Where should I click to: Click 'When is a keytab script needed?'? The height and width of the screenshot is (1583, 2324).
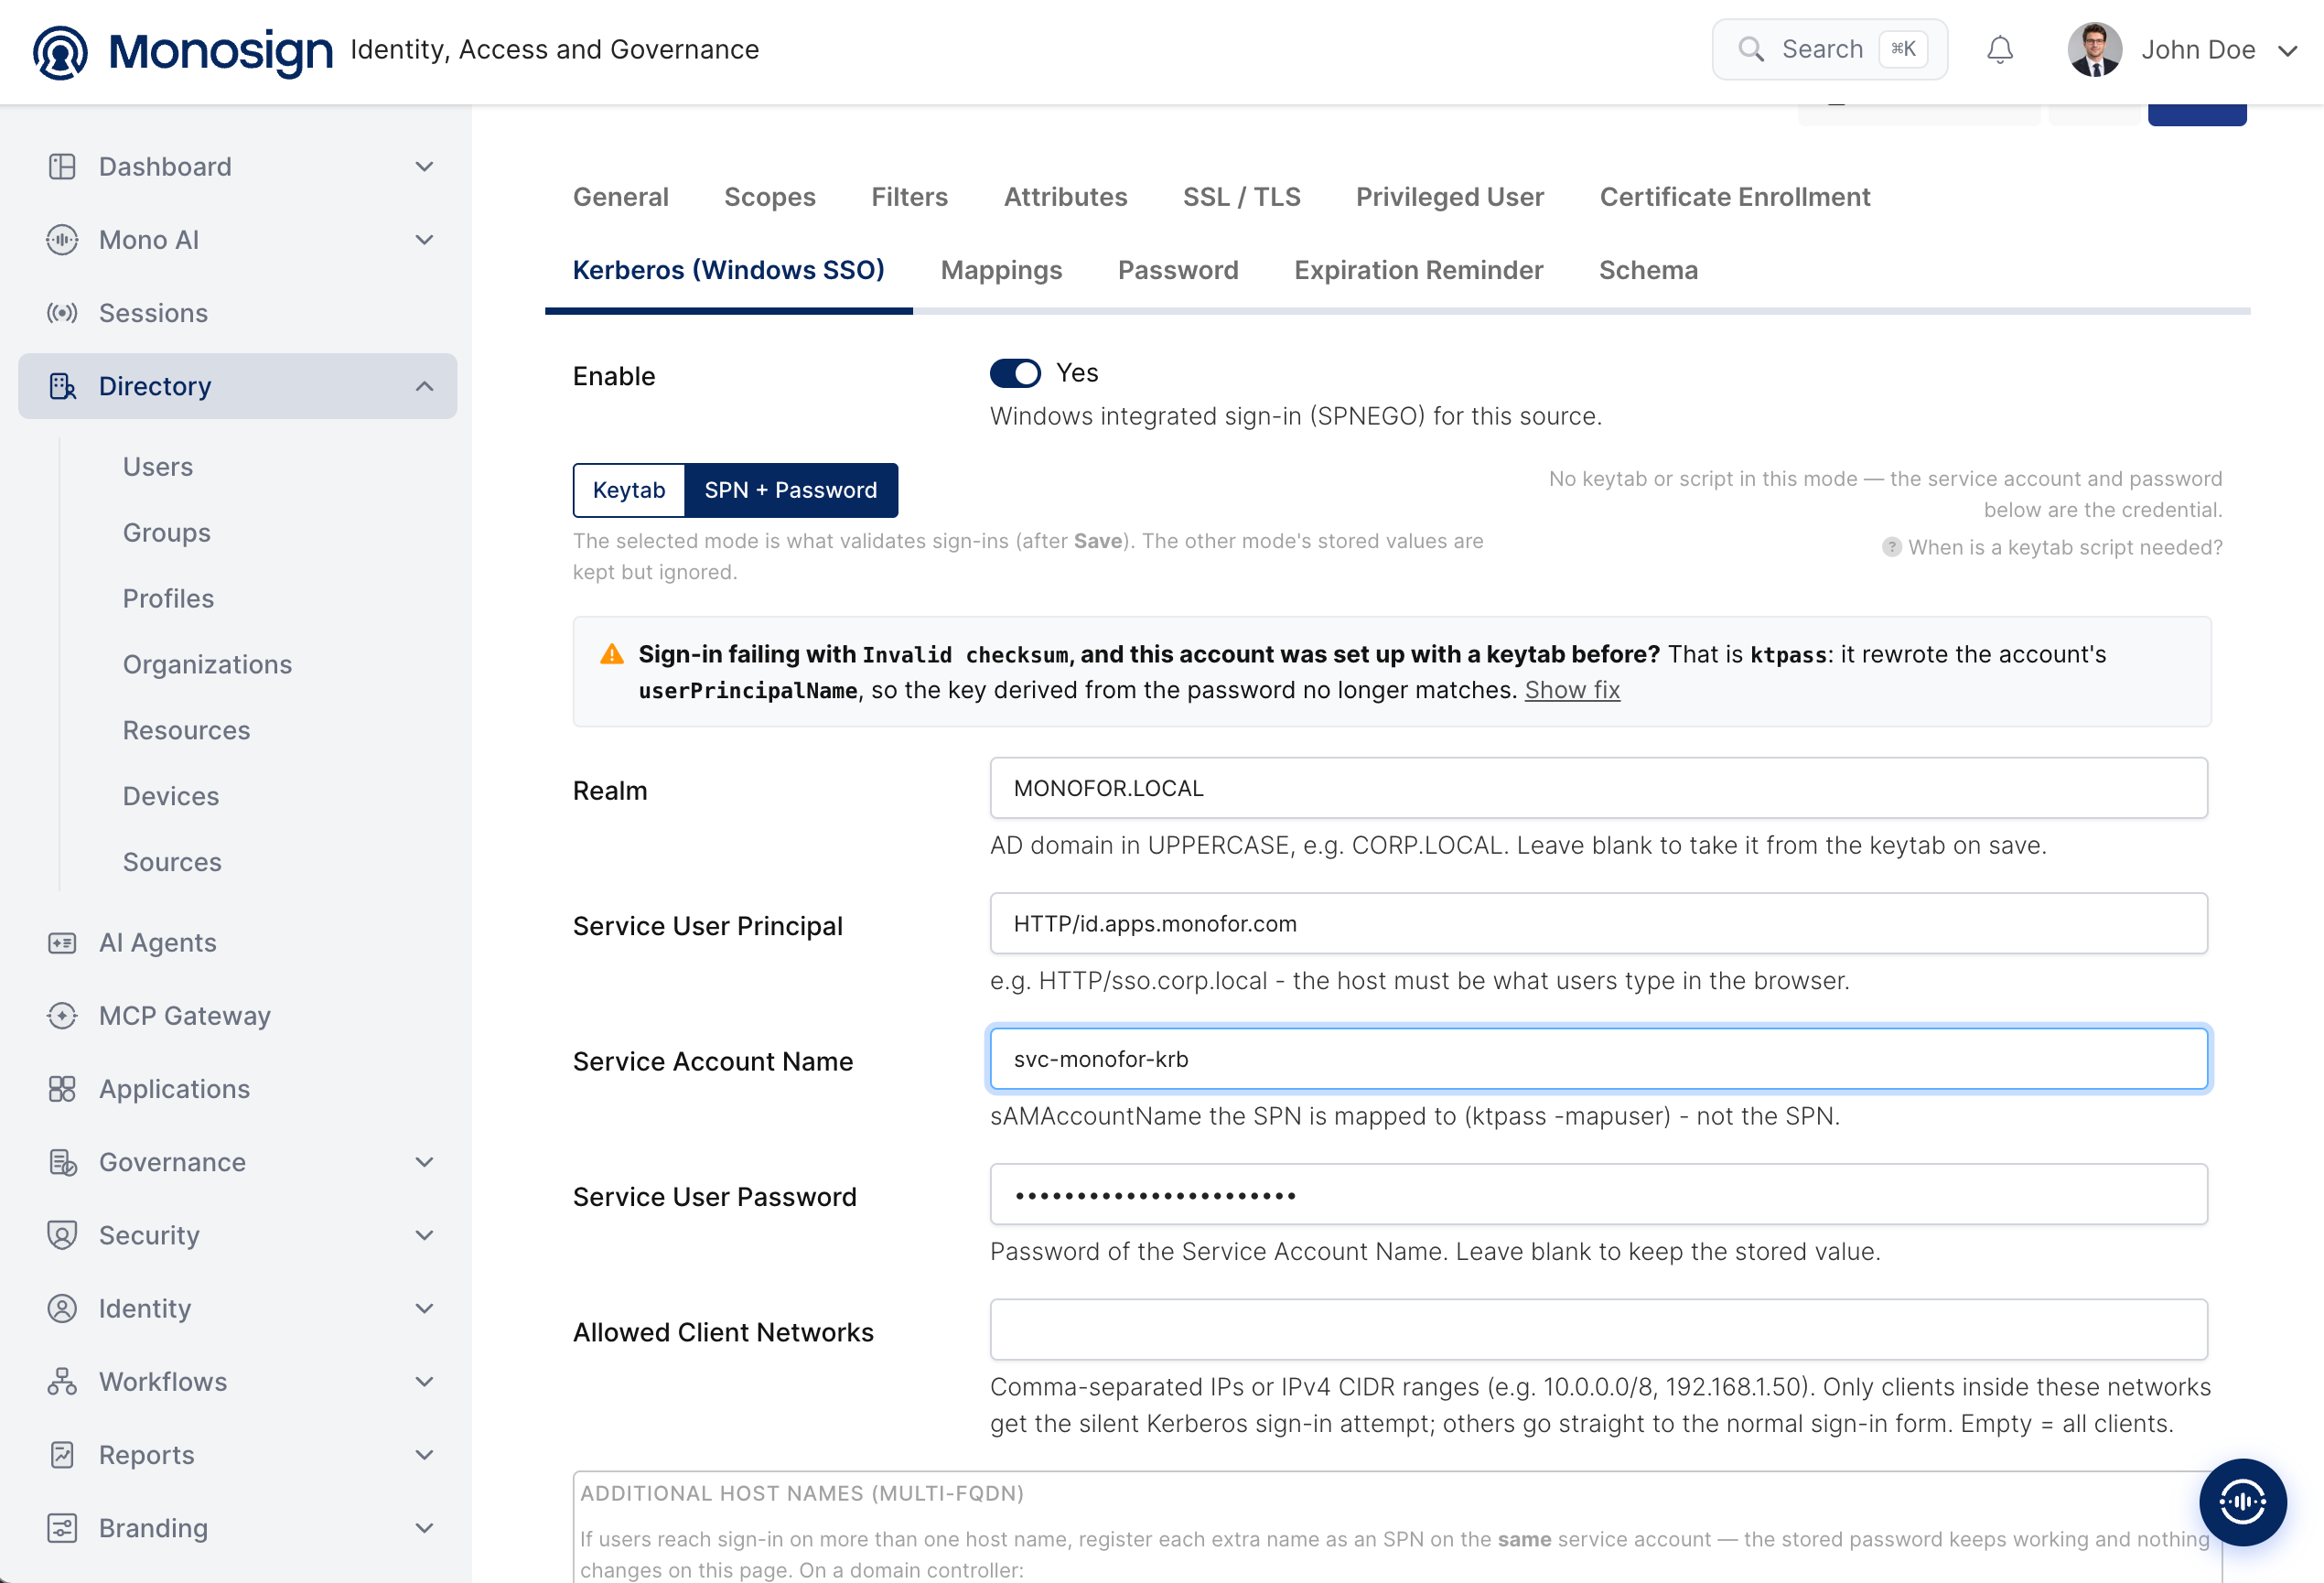(2065, 547)
